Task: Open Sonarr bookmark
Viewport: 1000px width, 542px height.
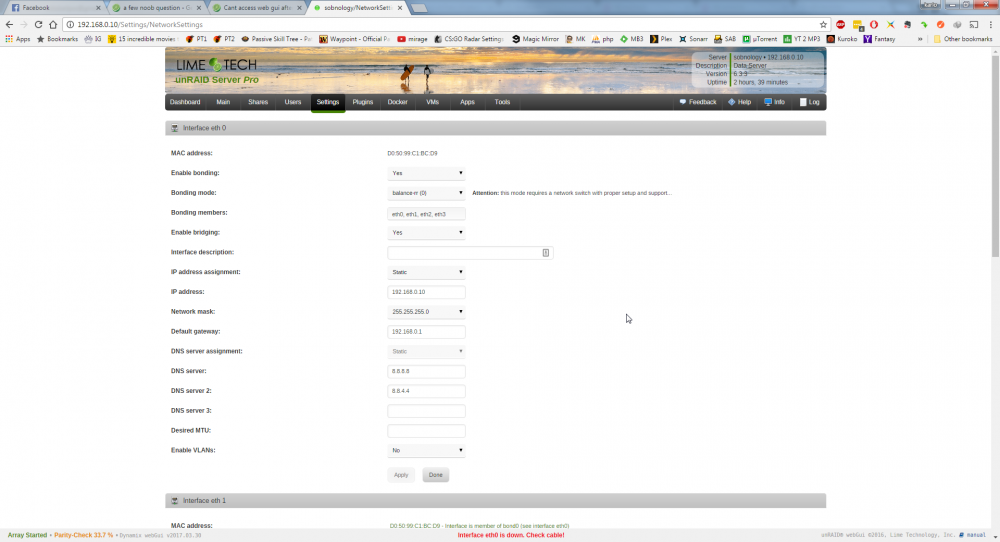Action: pos(693,39)
